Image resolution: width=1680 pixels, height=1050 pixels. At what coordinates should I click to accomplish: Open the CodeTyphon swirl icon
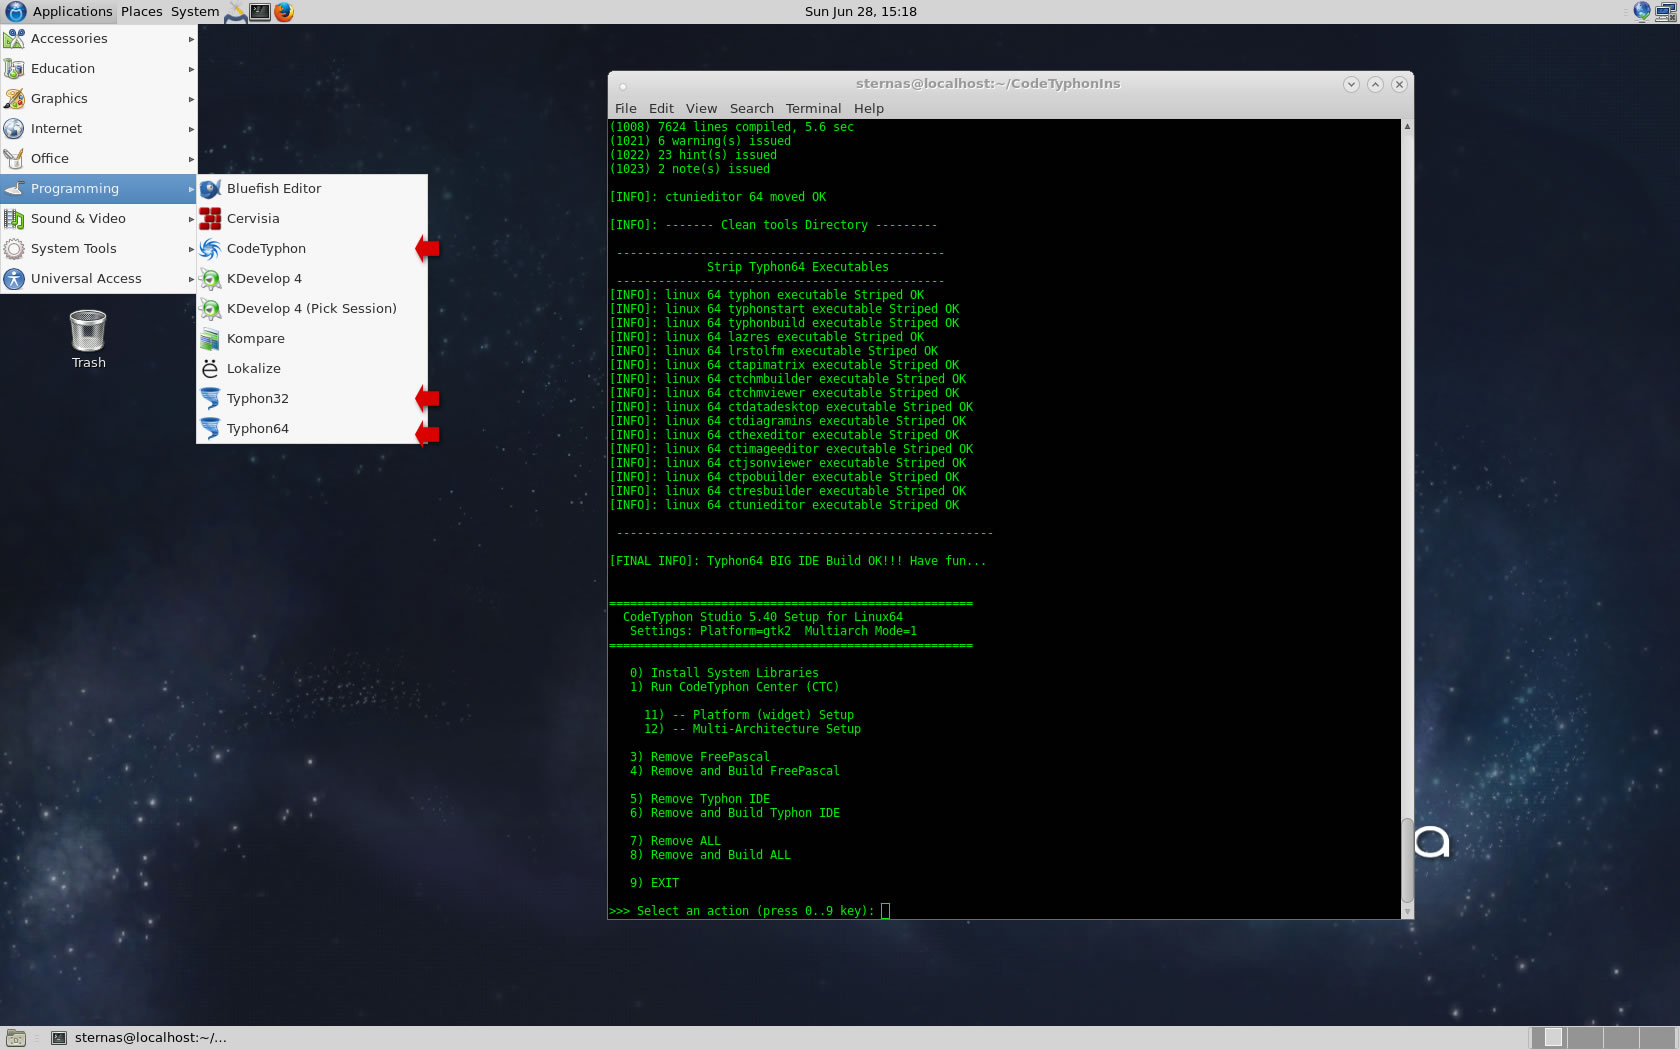pos(210,248)
